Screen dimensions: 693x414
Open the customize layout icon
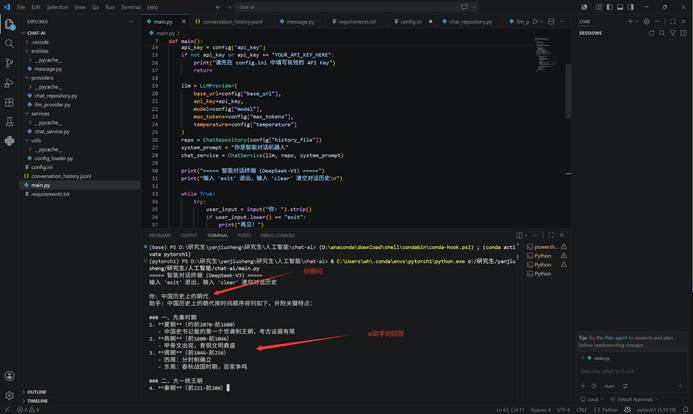(x=599, y=7)
